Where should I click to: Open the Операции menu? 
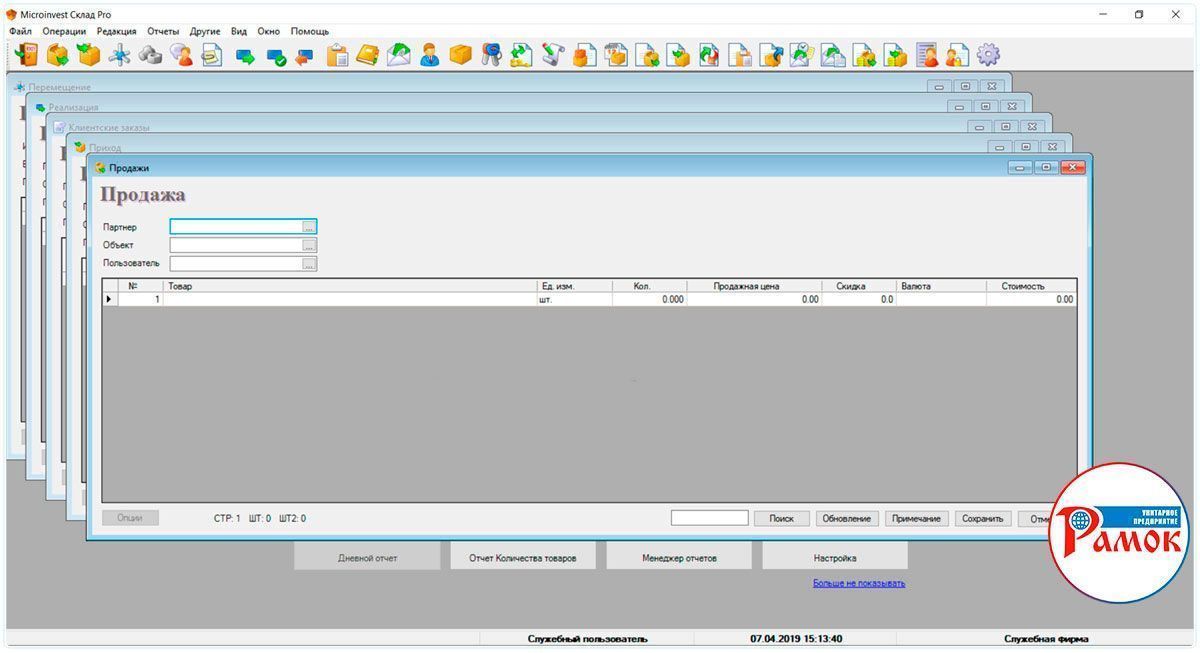pyautogui.click(x=64, y=31)
